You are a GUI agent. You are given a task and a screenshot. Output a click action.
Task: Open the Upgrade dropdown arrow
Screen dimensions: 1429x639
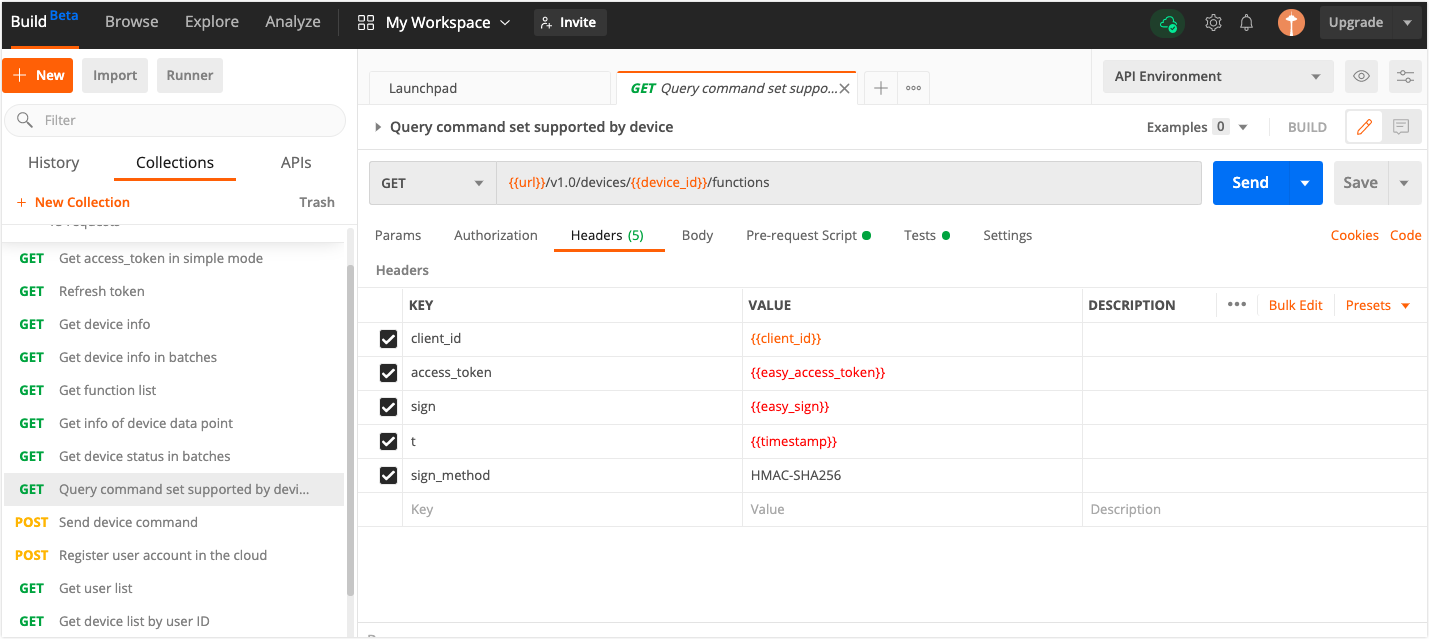pyautogui.click(x=1408, y=22)
